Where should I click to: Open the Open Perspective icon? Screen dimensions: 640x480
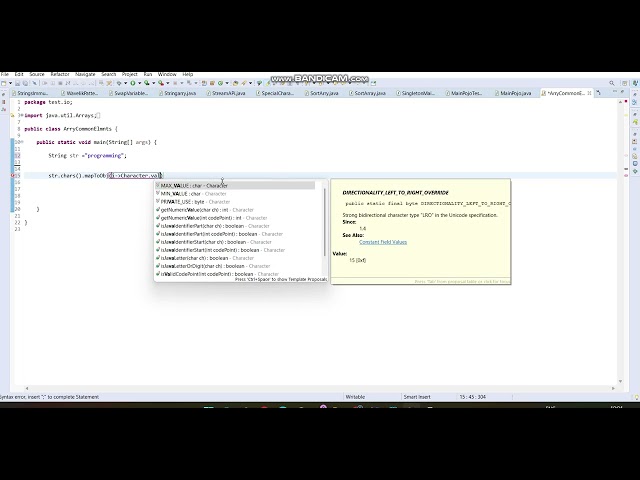(624, 83)
